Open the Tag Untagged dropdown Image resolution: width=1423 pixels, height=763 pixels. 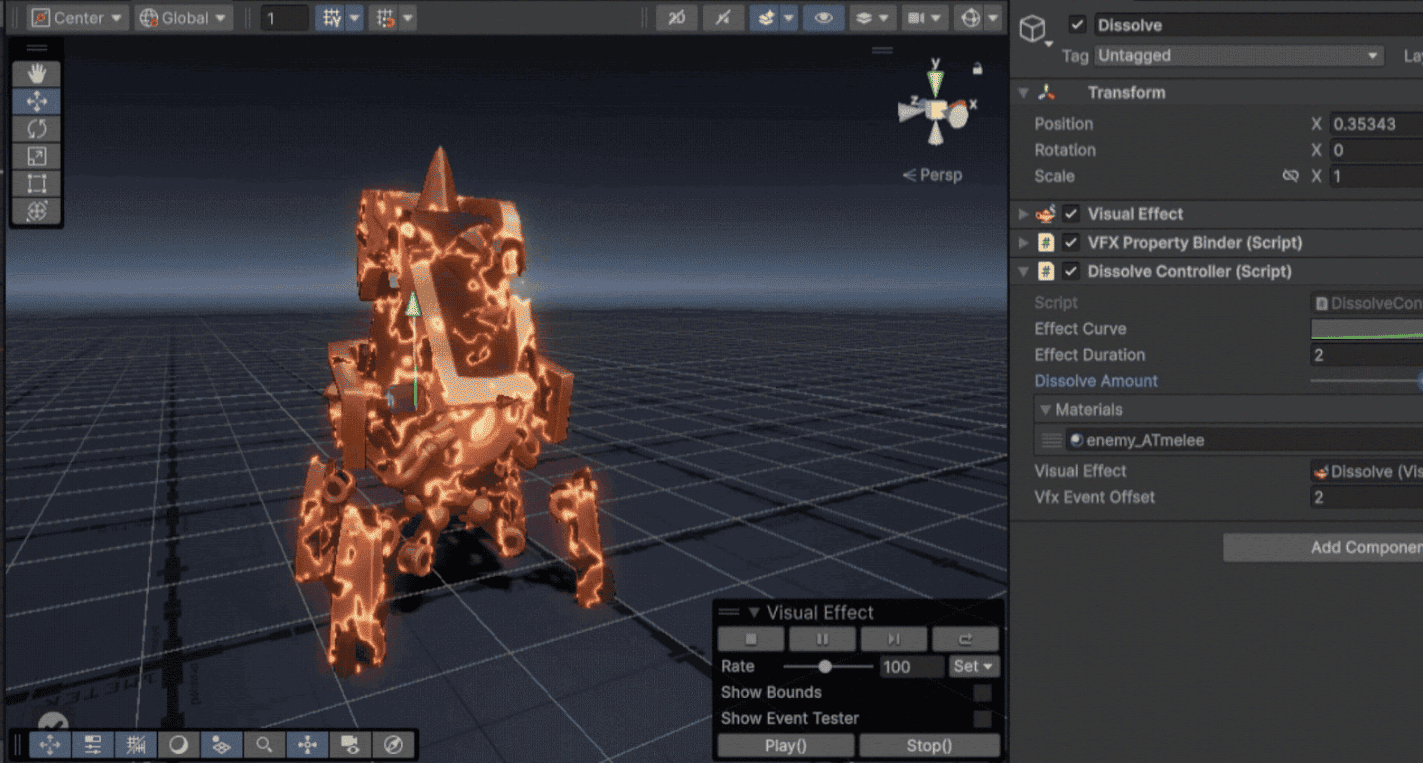click(x=1239, y=56)
